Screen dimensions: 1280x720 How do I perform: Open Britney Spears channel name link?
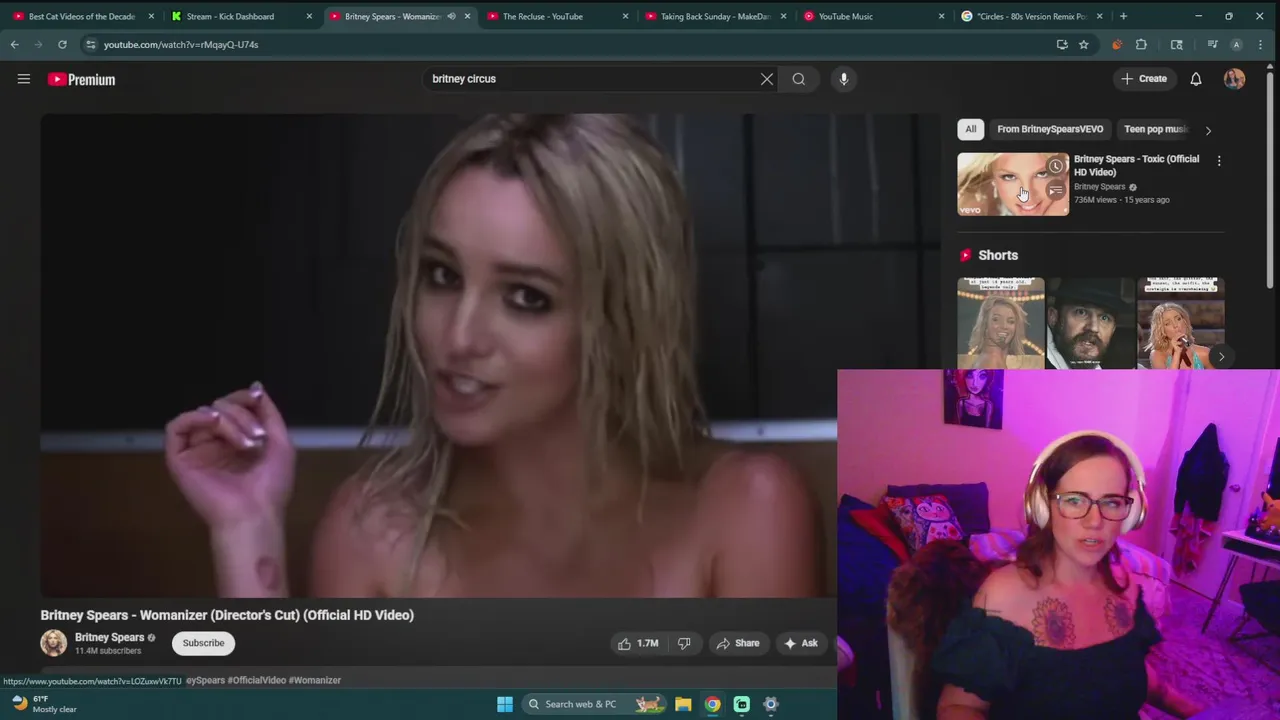(x=109, y=637)
